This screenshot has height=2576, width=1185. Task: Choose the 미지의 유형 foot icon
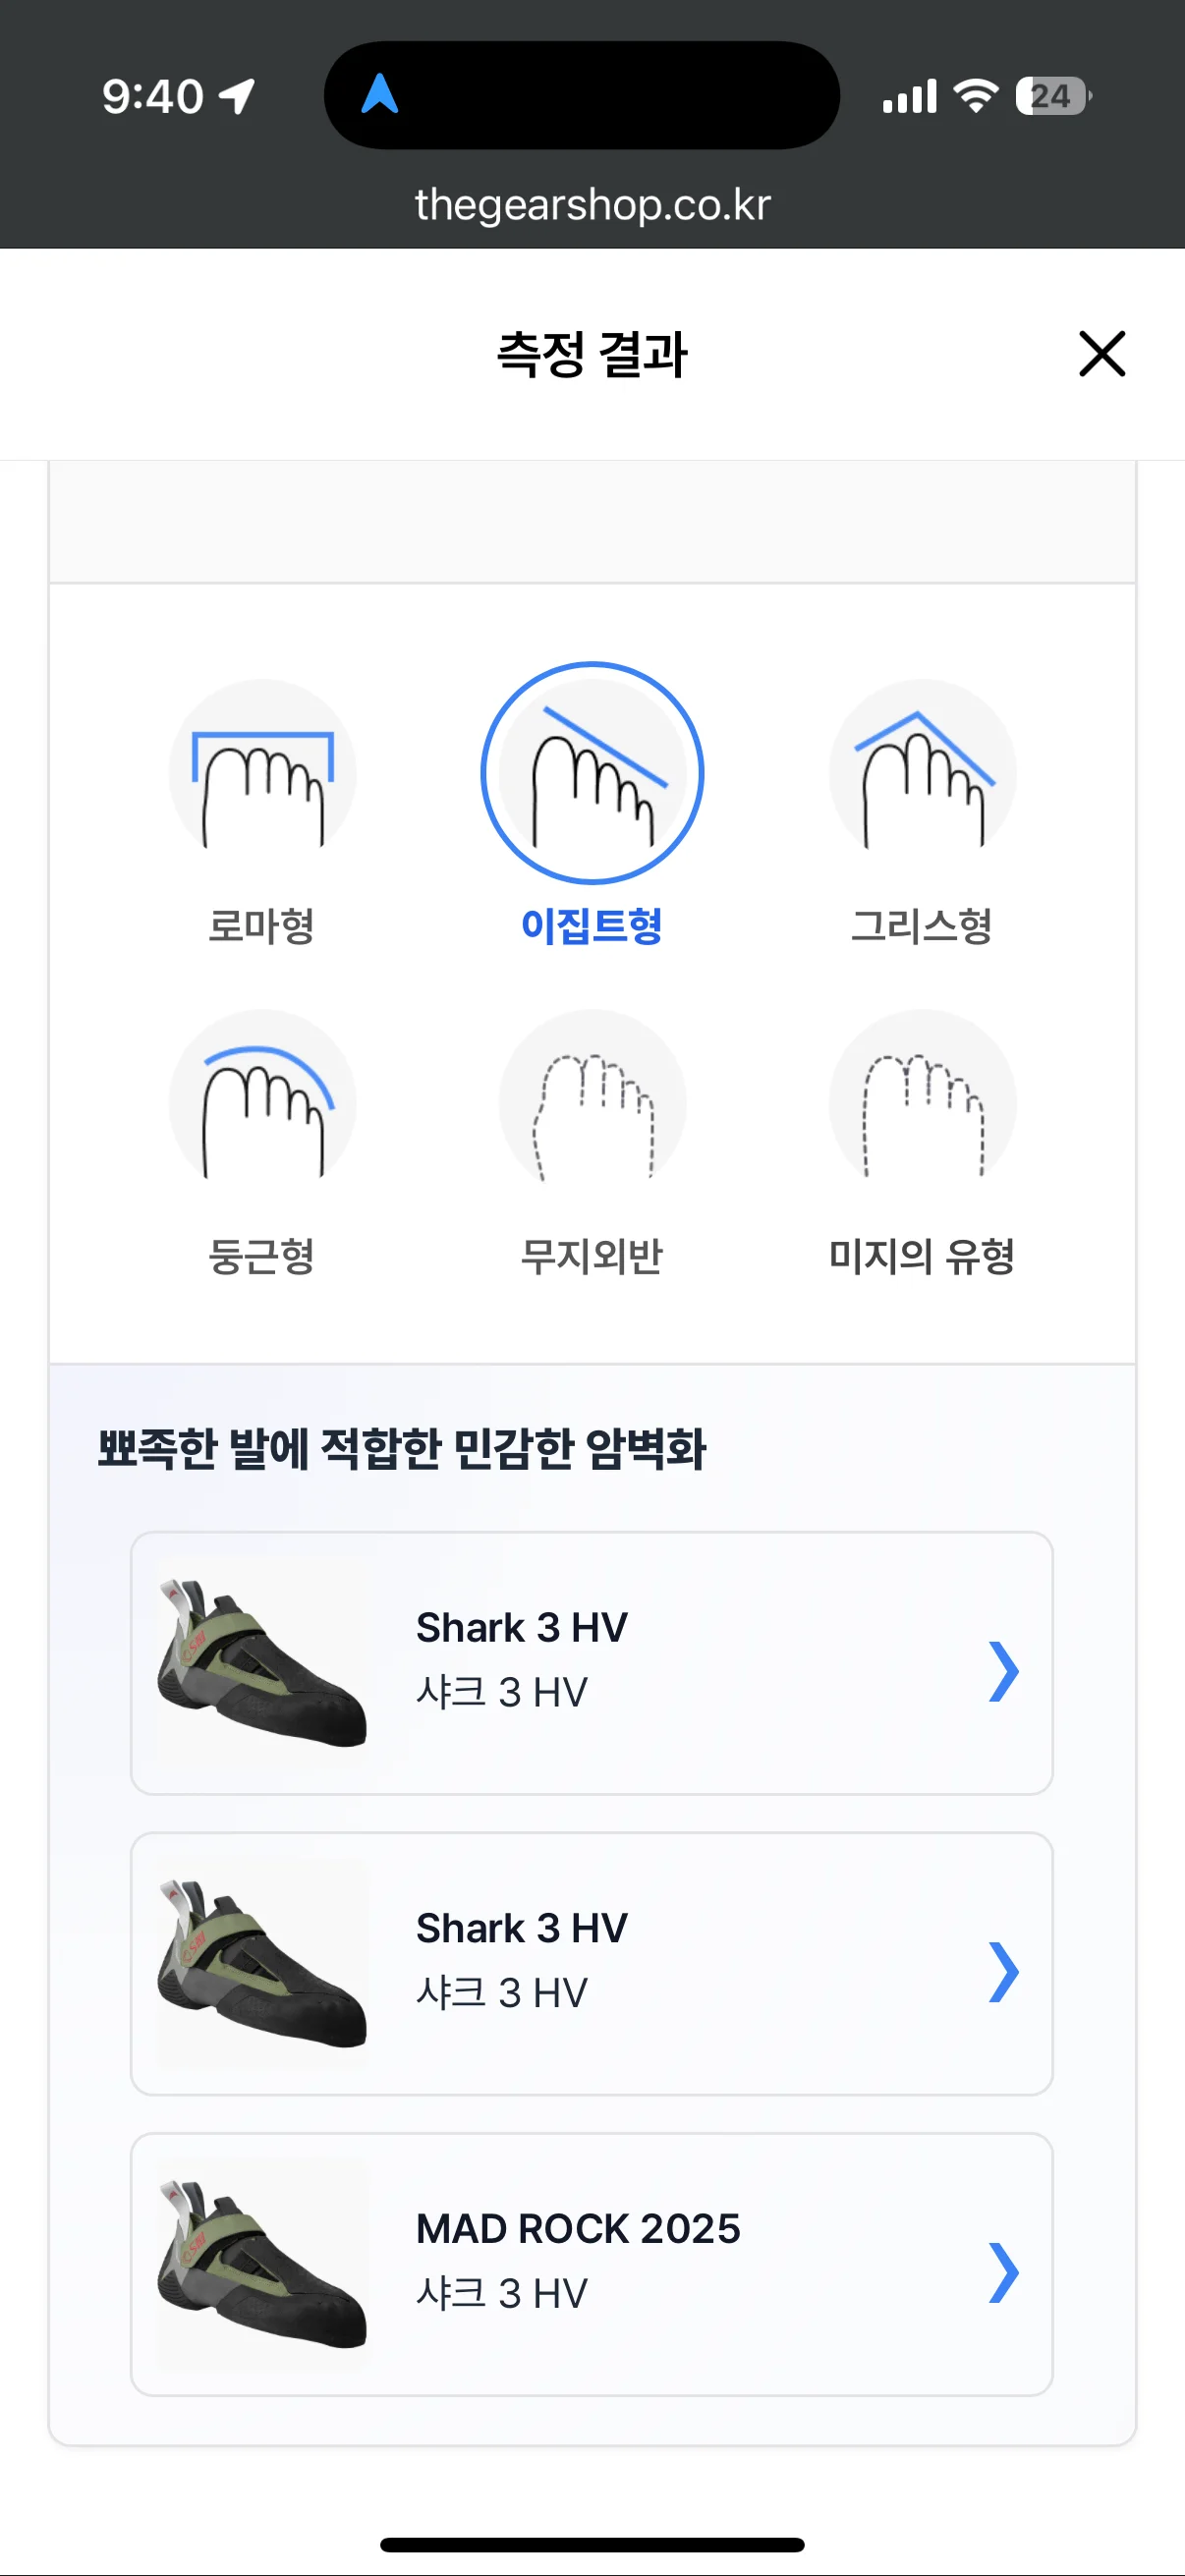coord(922,1103)
